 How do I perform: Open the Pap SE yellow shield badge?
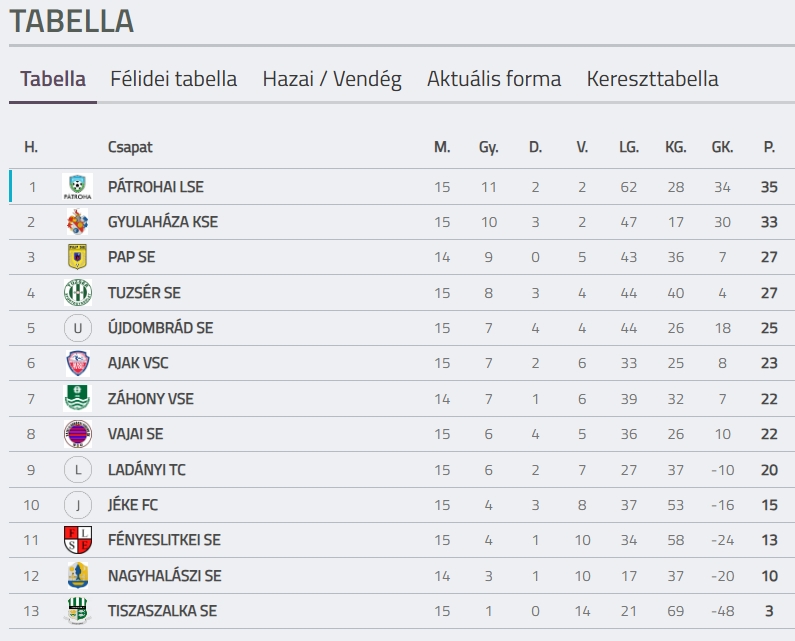coord(78,257)
